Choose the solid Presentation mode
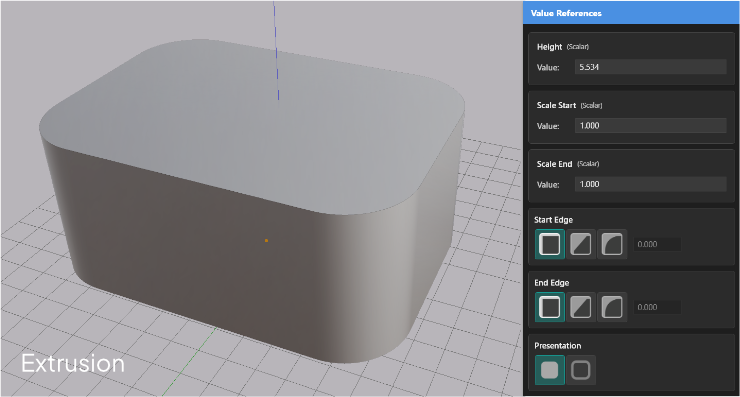The image size is (740, 397). 550,370
